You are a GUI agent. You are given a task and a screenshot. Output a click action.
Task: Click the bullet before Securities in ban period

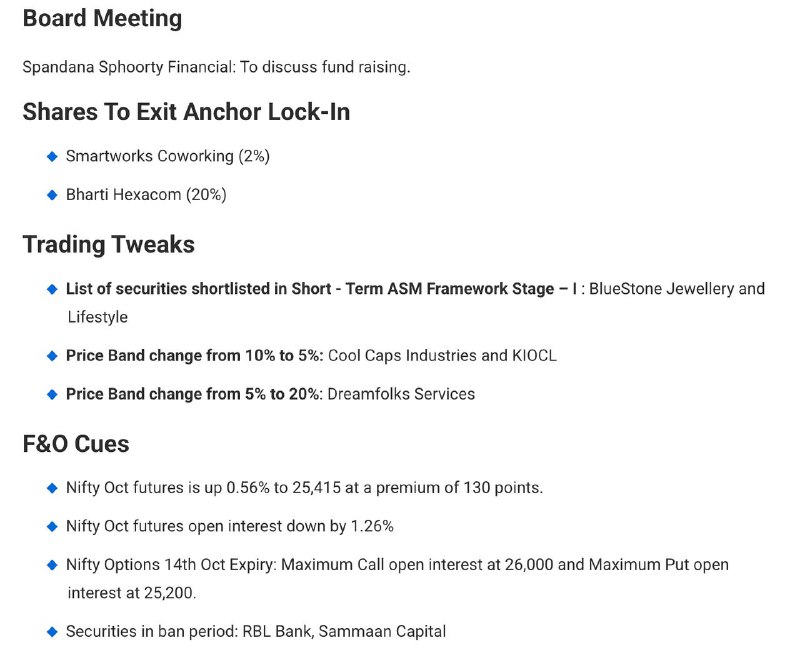click(x=52, y=632)
